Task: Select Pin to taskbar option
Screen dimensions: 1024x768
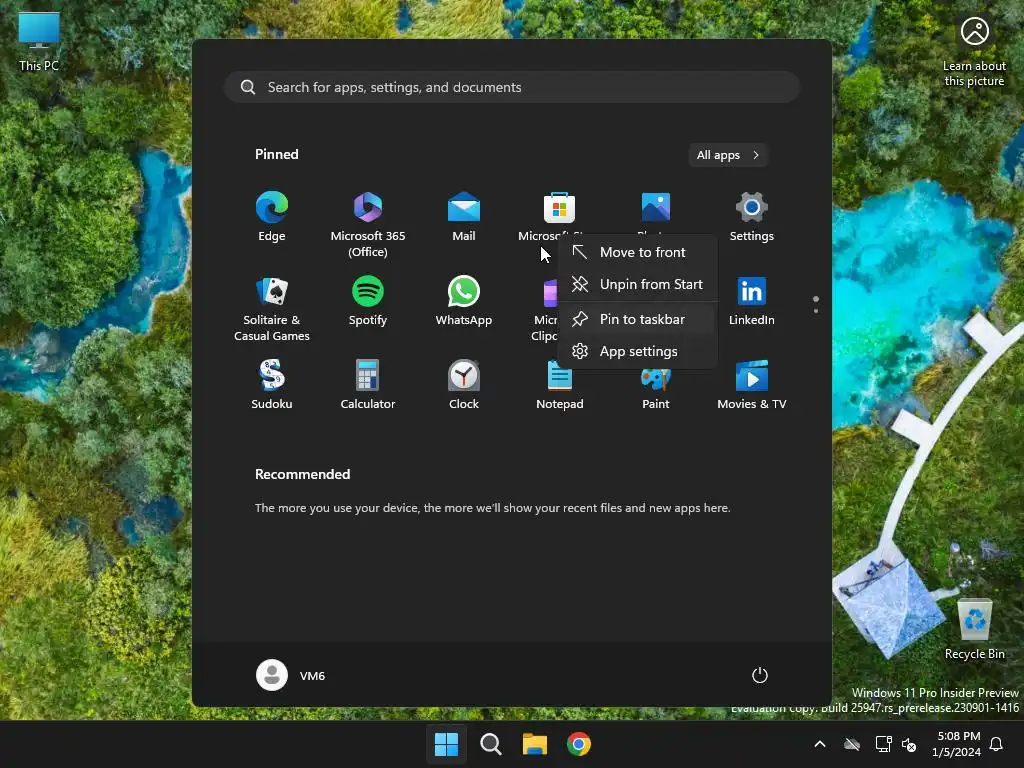Action: (637, 319)
